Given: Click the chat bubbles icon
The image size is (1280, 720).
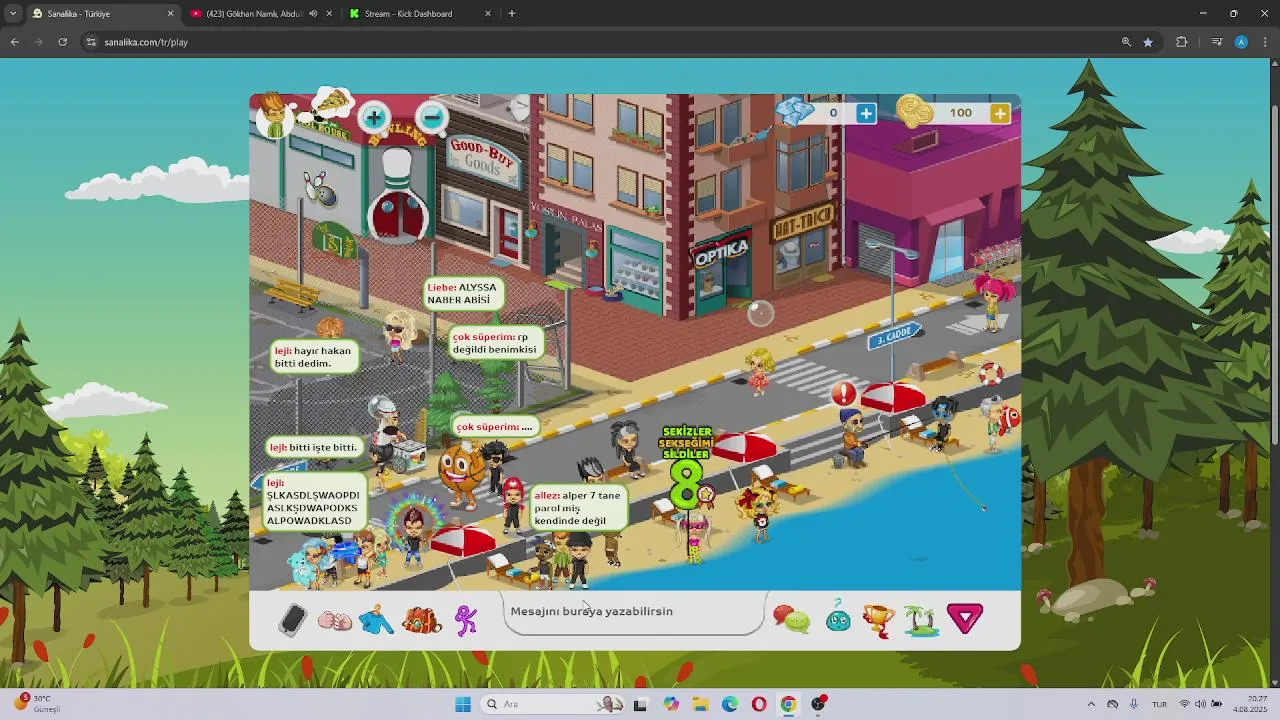Looking at the screenshot, I should (792, 620).
